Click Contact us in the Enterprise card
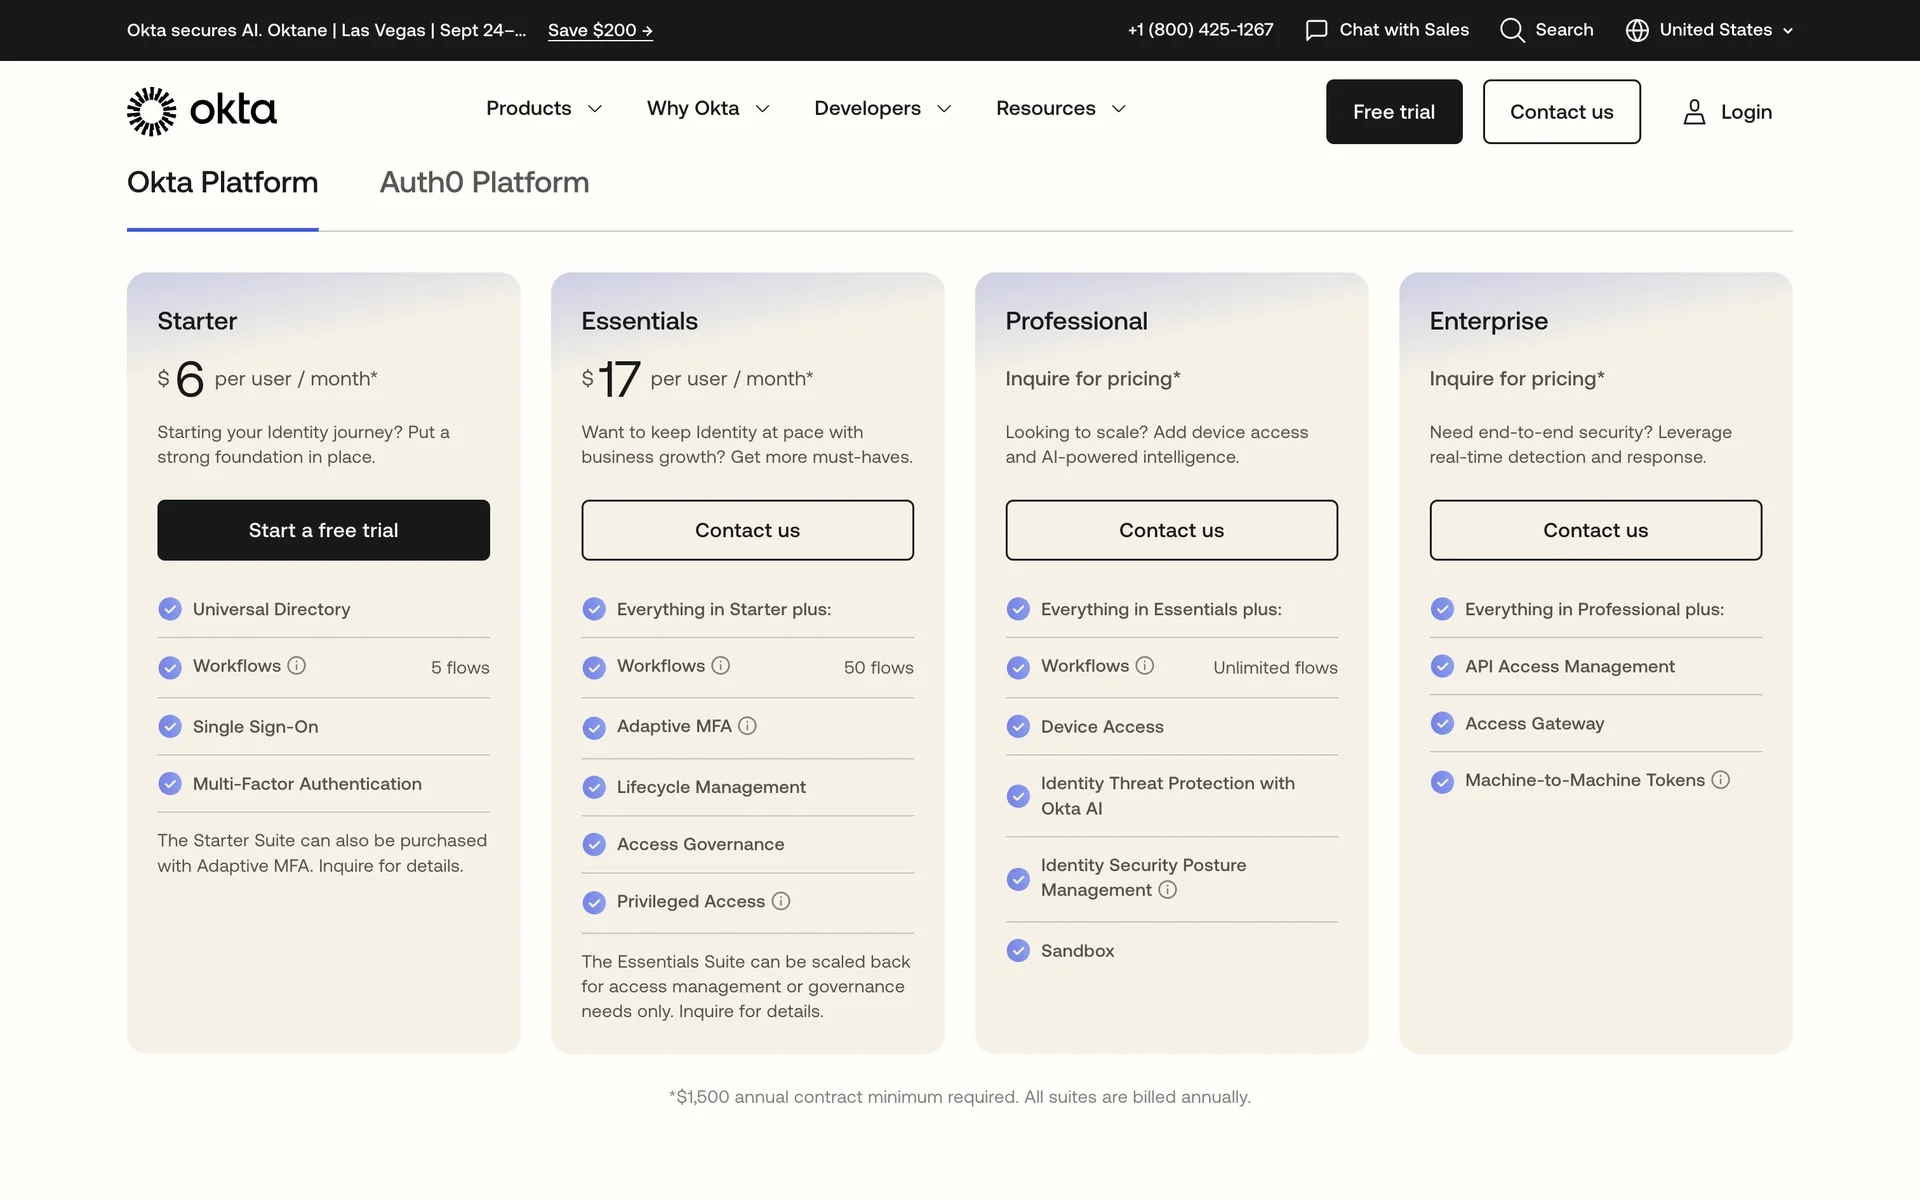Viewport: 1920px width, 1200px height. point(1595,530)
